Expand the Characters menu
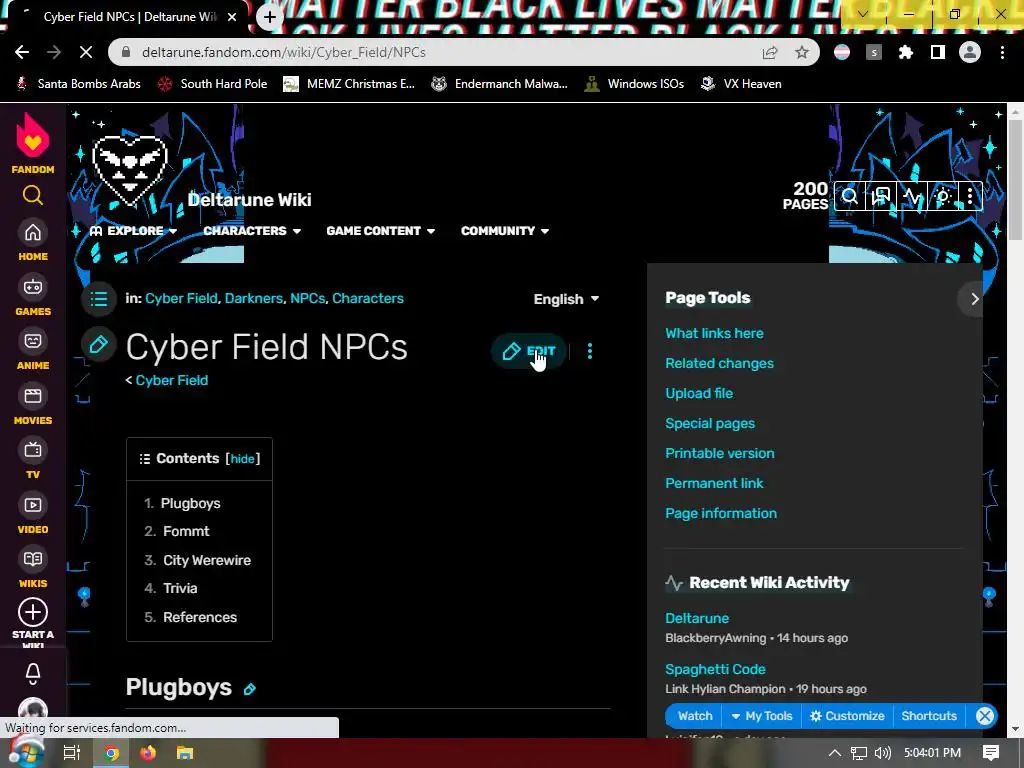 252,231
